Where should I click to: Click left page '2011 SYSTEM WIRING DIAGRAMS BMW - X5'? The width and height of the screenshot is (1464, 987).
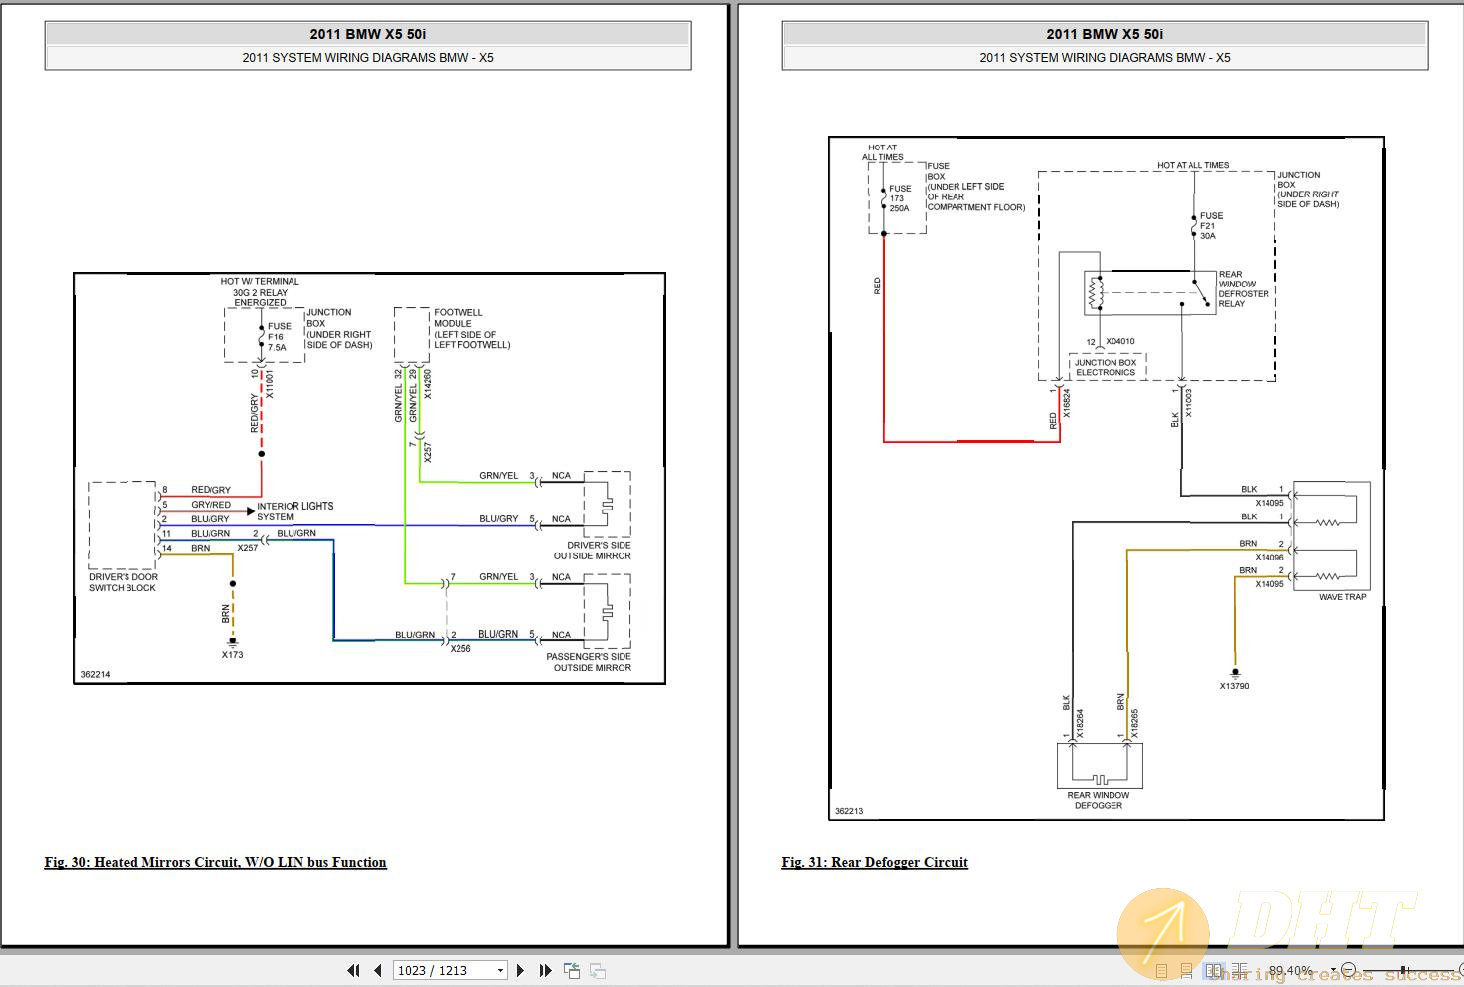tap(368, 57)
